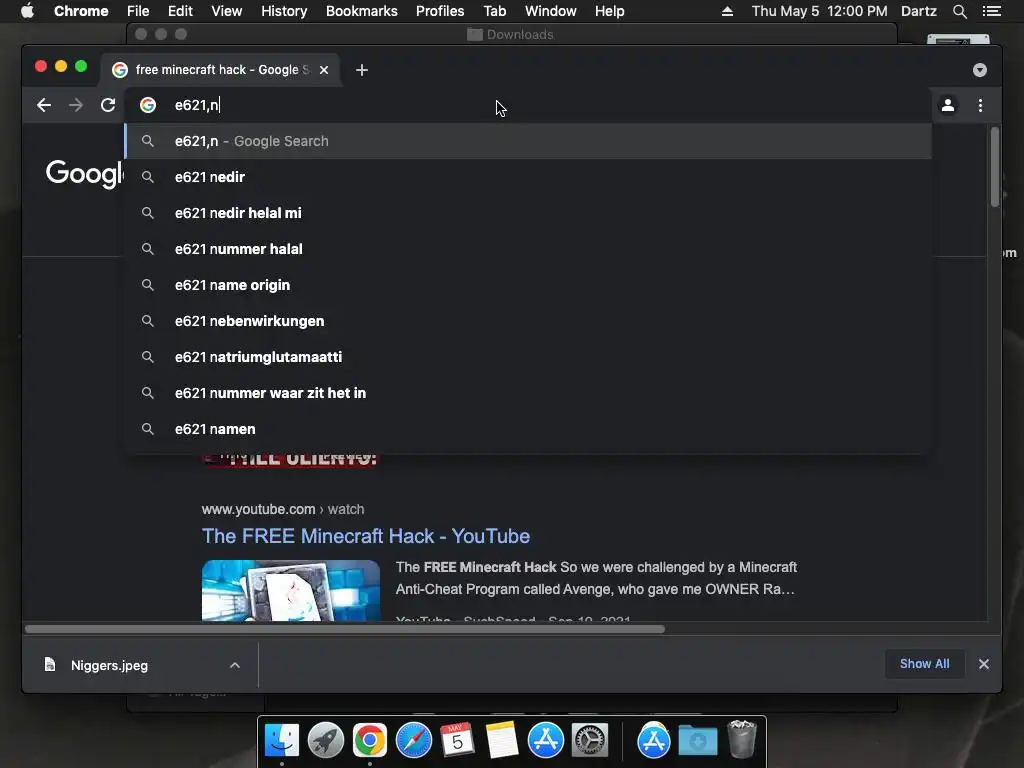The height and width of the screenshot is (768, 1024).
Task: Open System Preferences in the Dock
Action: [590, 741]
